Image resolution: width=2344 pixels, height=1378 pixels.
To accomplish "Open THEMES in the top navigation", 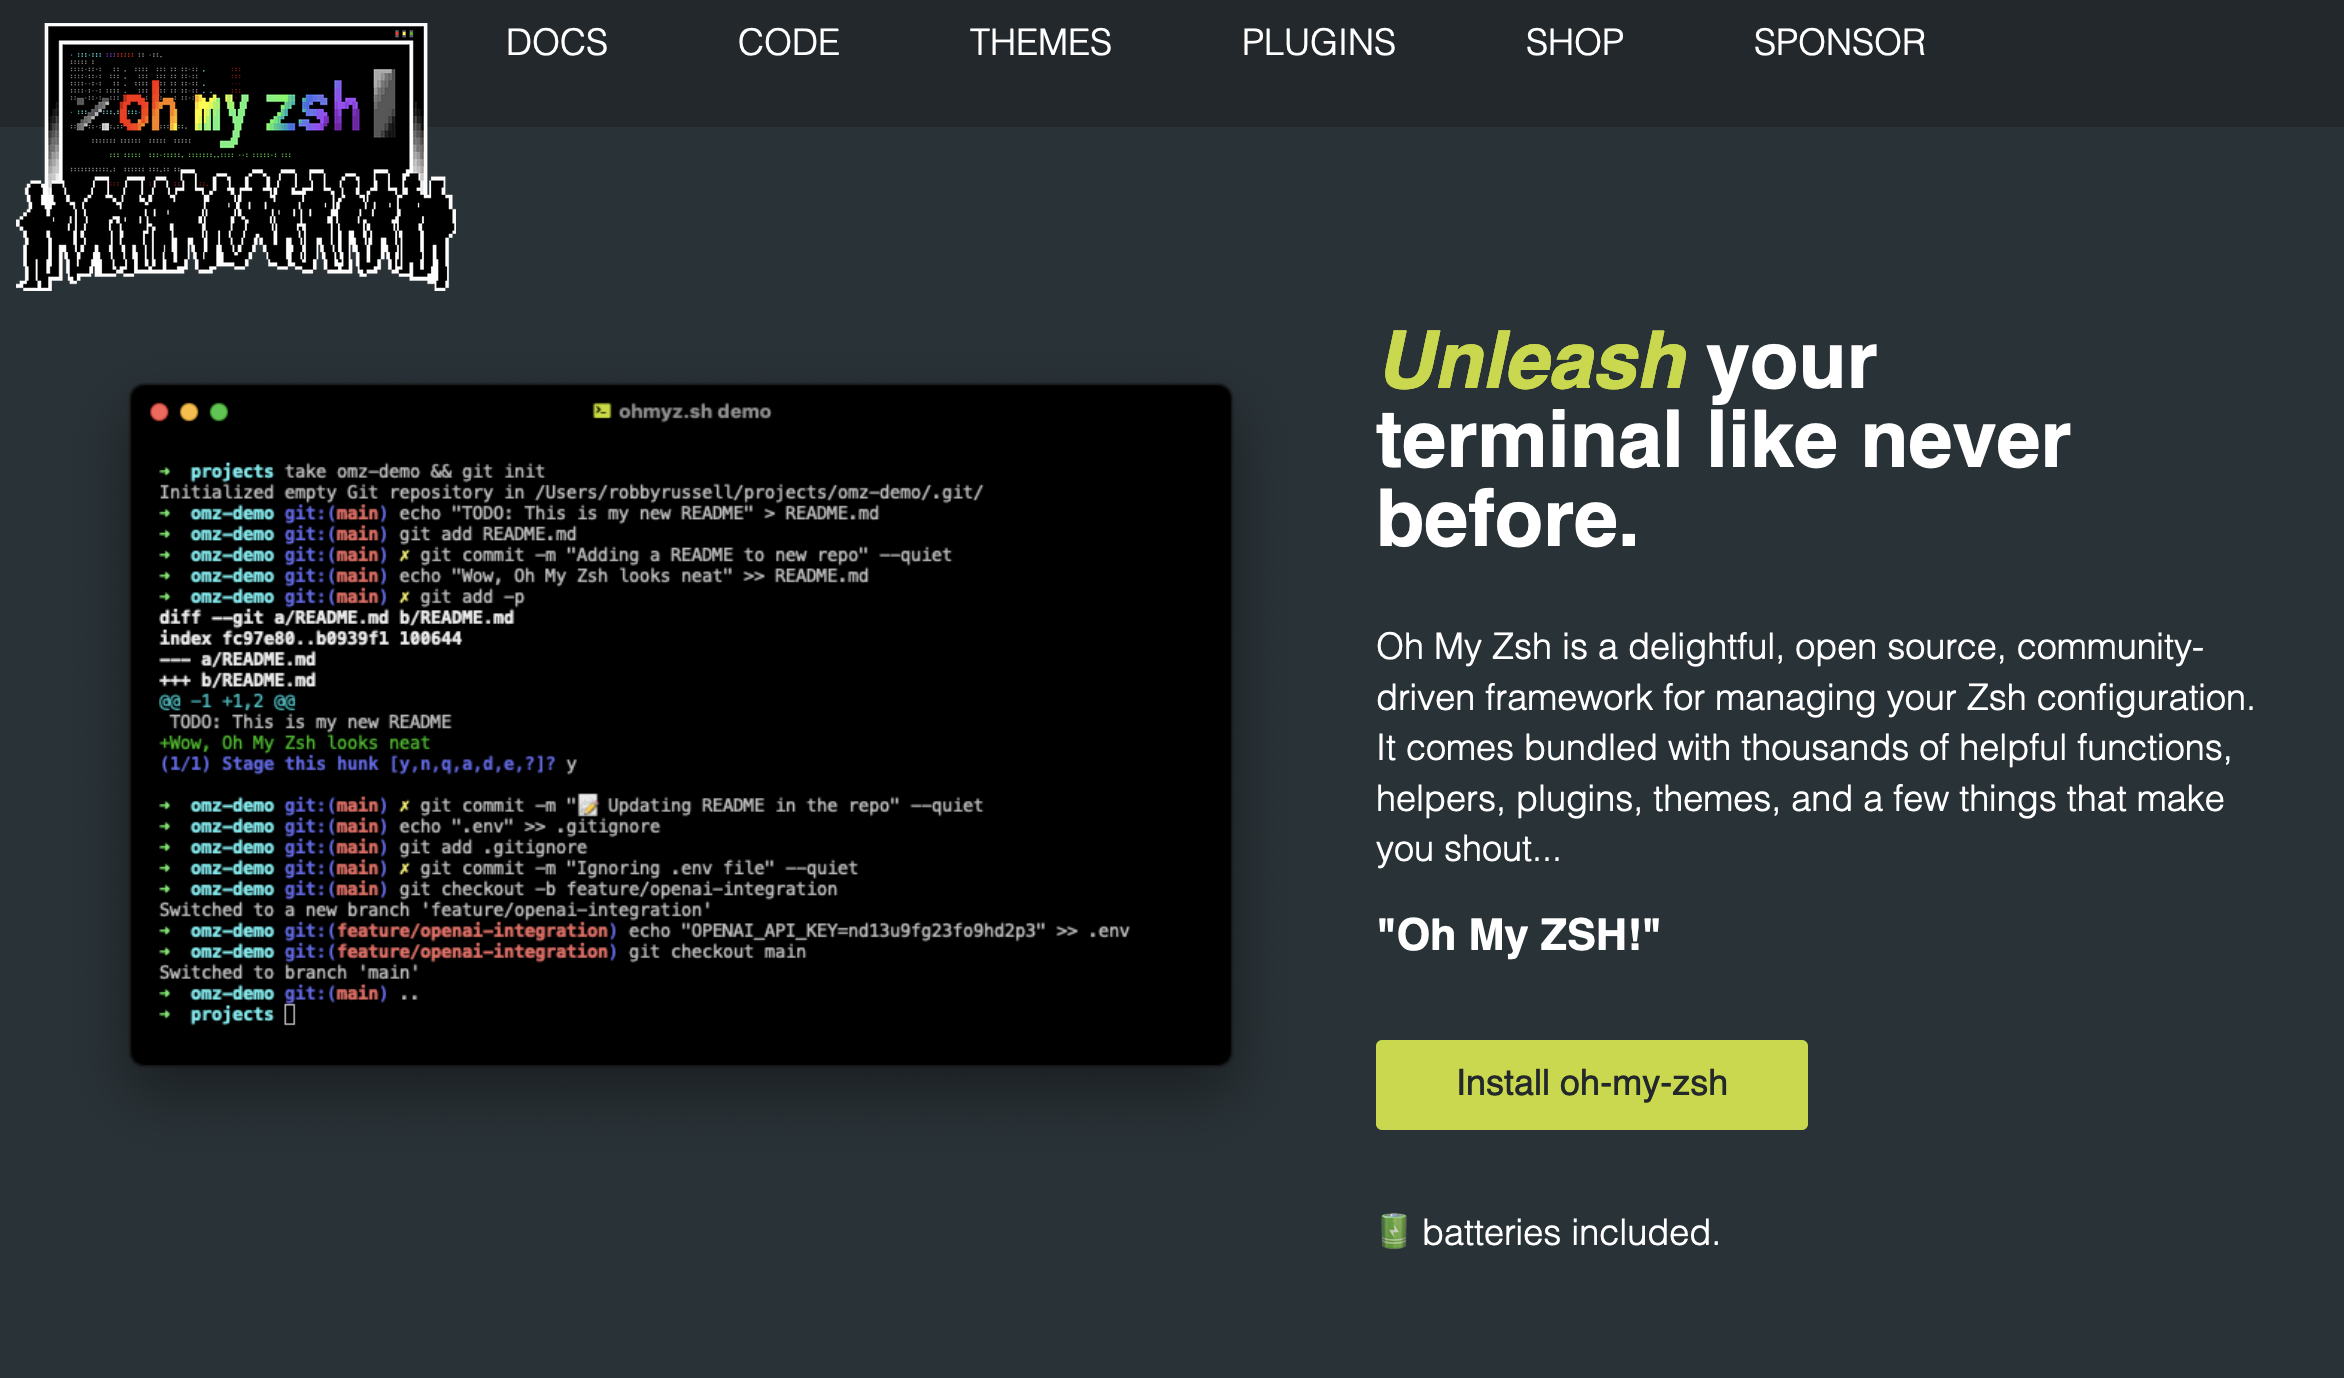I will [1040, 42].
